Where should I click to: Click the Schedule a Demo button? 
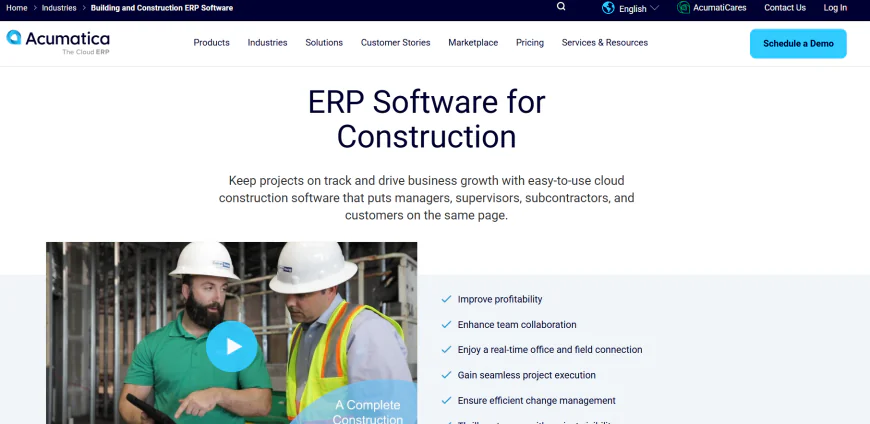pyautogui.click(x=797, y=44)
